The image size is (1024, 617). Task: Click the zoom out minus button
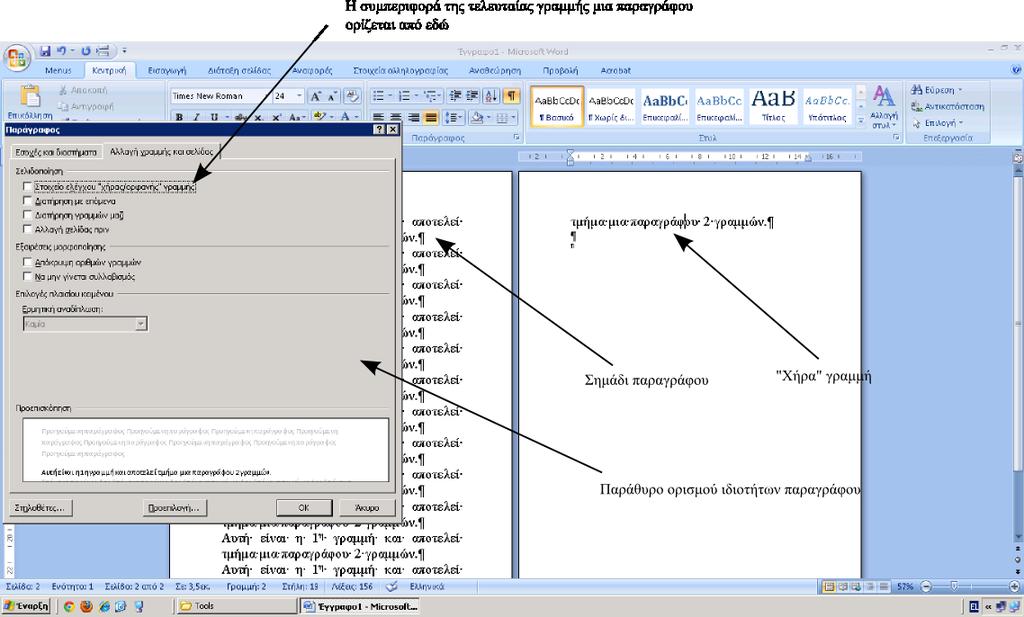[925, 586]
